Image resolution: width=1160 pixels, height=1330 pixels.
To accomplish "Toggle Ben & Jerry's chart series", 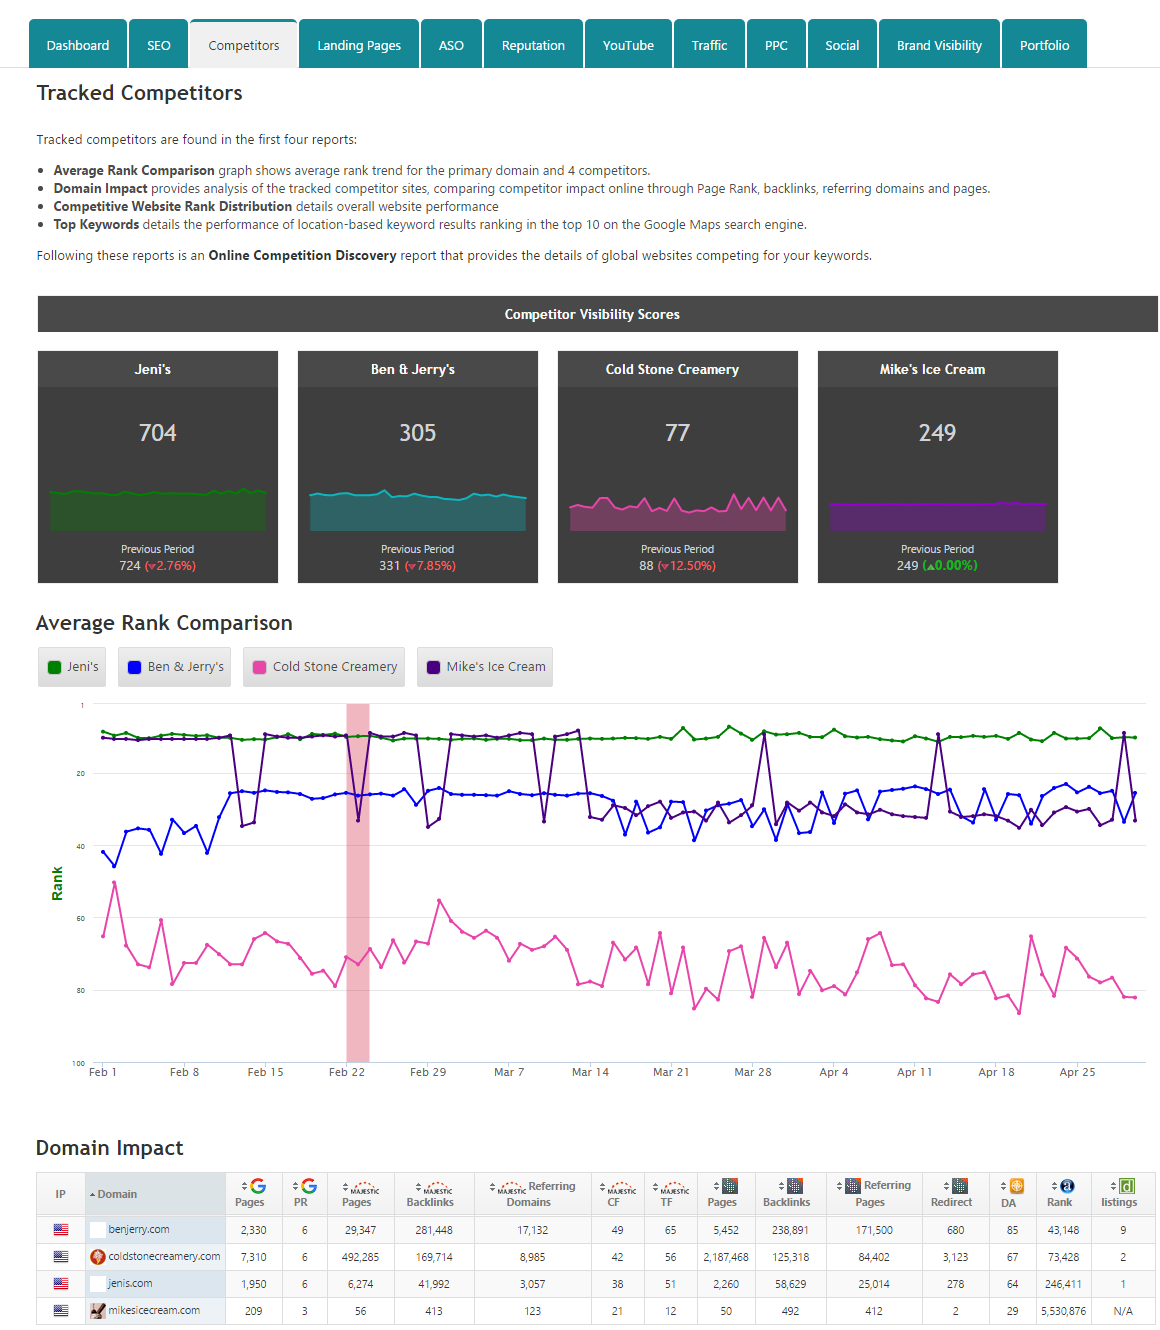I will (x=176, y=667).
